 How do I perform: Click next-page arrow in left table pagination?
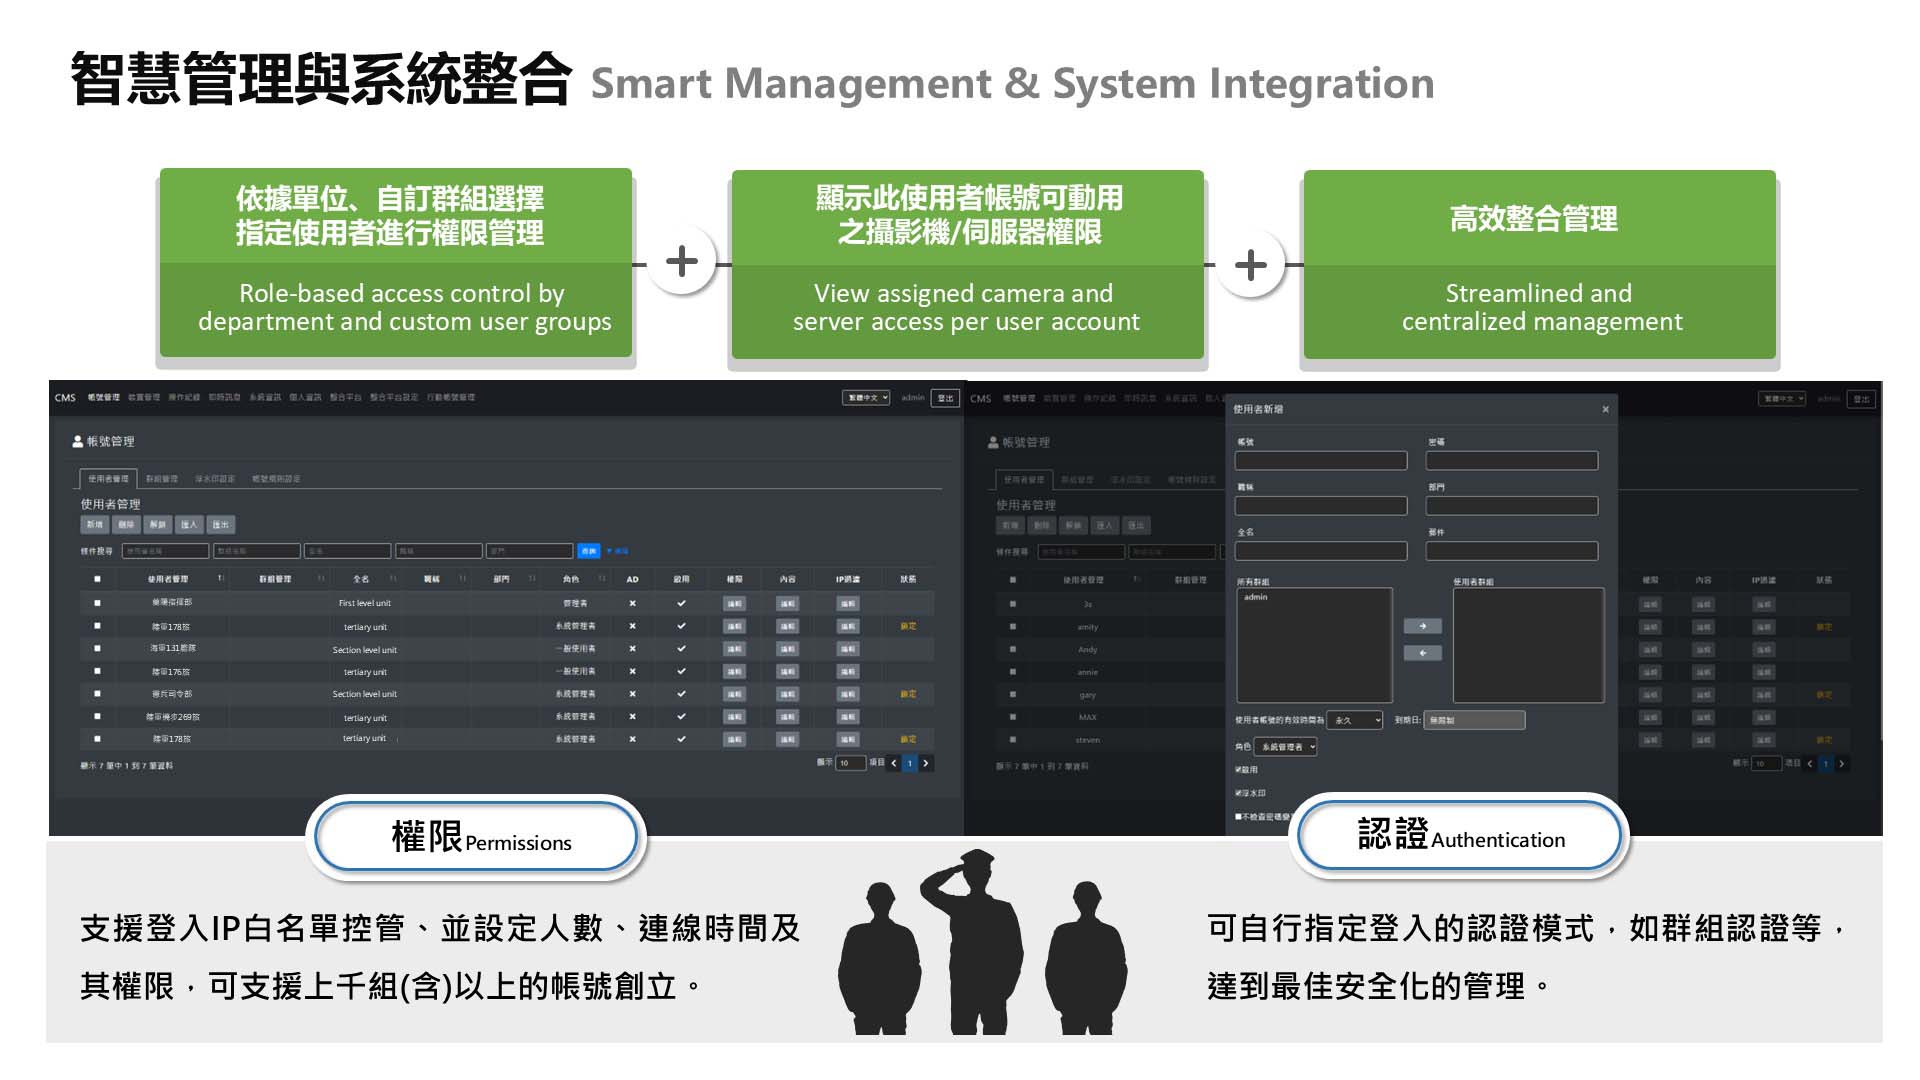[926, 763]
